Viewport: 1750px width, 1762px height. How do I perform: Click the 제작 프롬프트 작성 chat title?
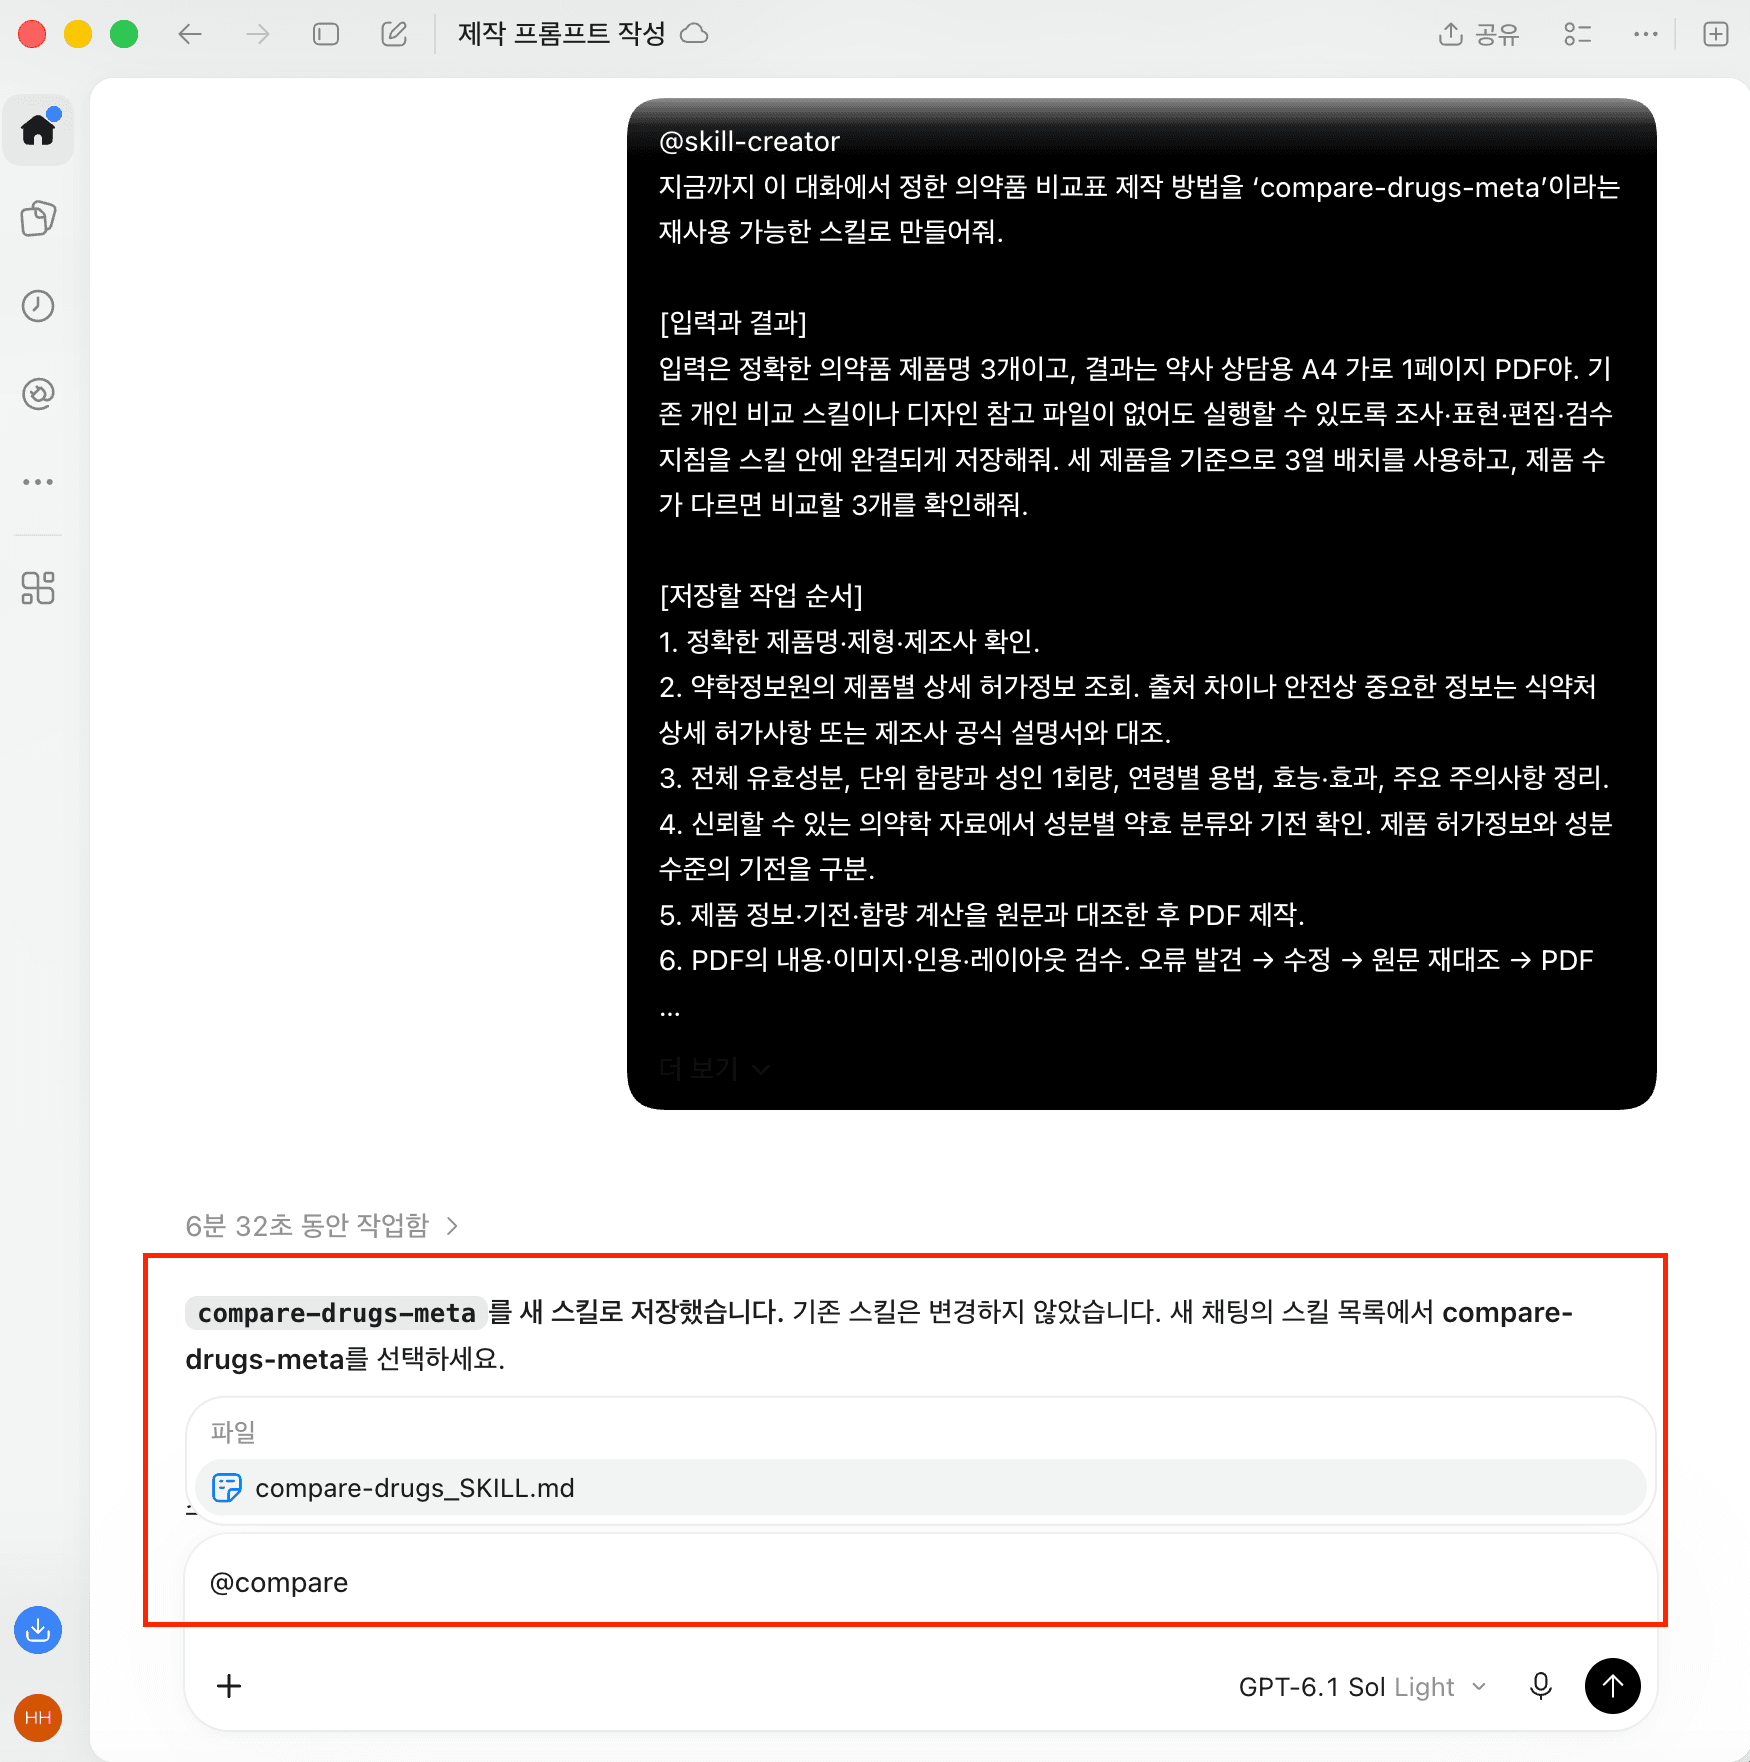[562, 34]
